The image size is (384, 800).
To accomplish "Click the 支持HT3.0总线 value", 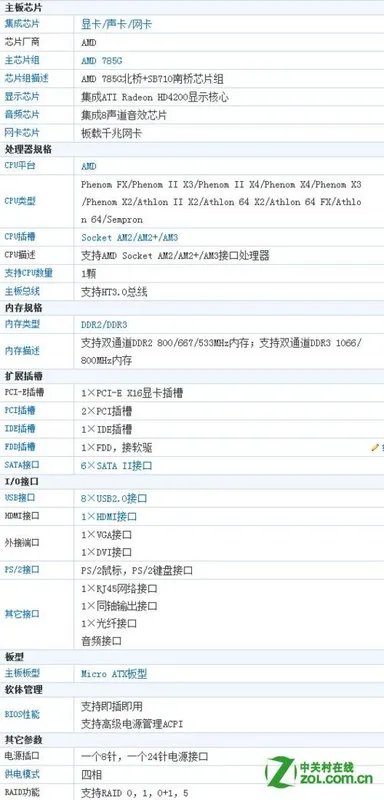I will tap(115, 292).
